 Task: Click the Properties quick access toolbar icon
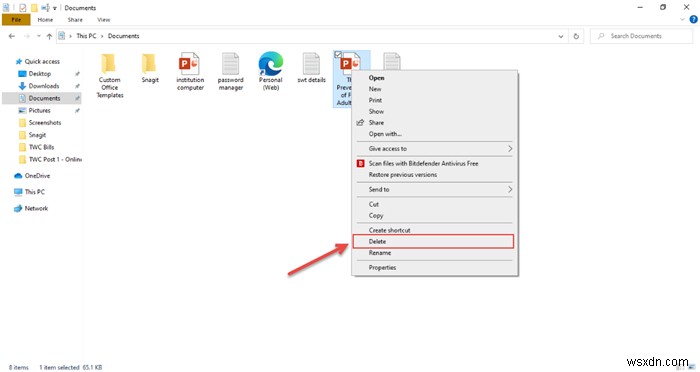(x=22, y=8)
